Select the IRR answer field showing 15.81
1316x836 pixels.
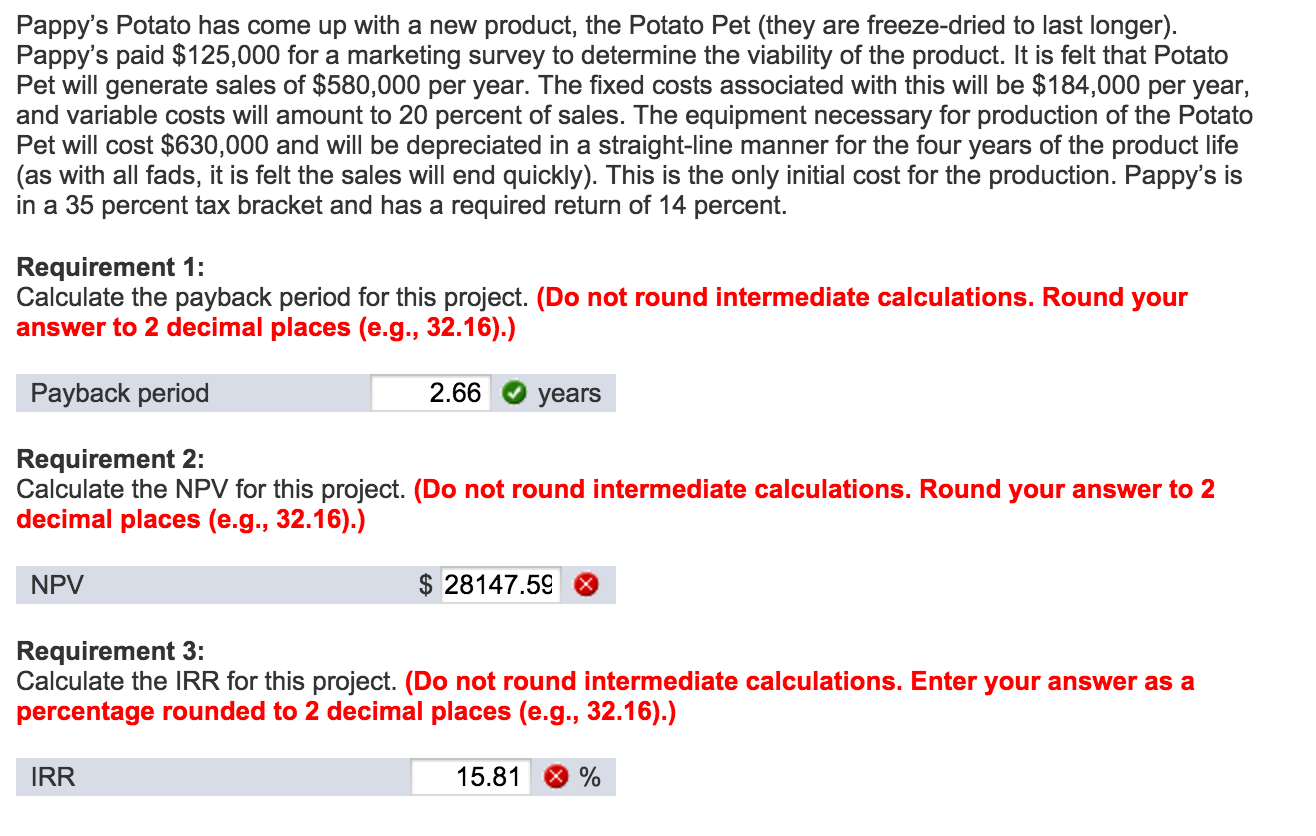[470, 776]
